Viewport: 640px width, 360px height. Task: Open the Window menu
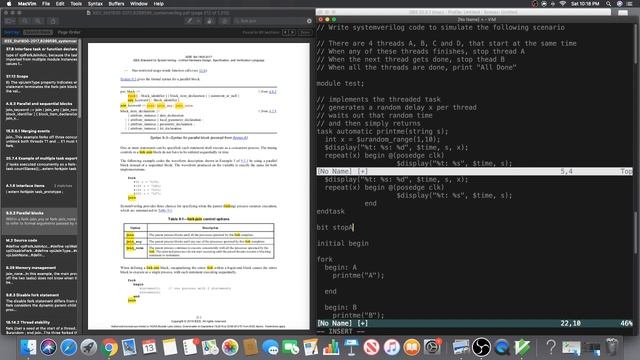point(139,4)
